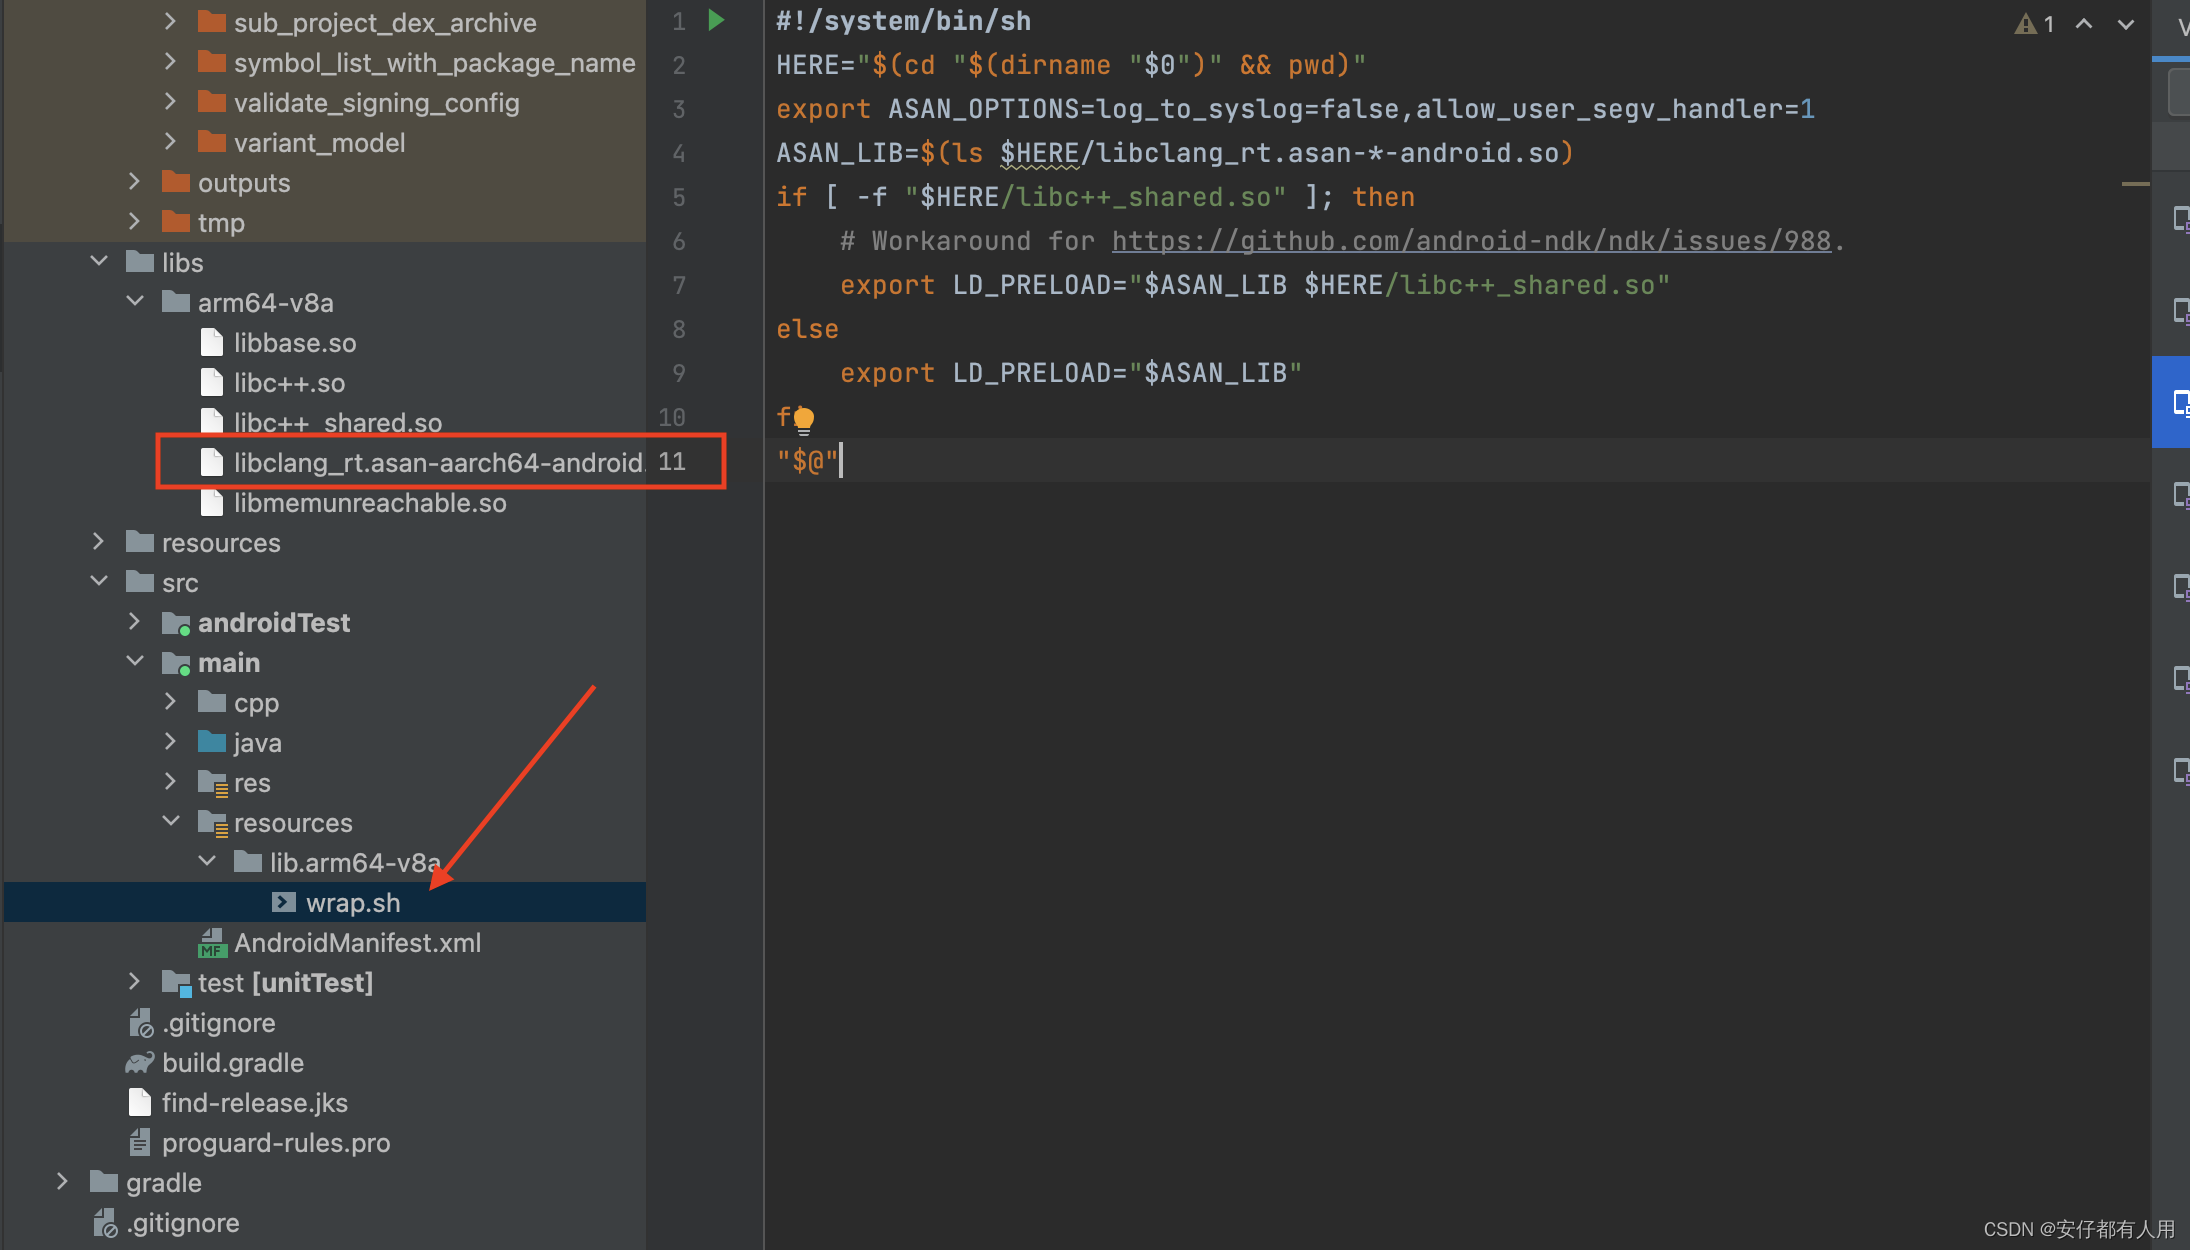Viewport: 2190px width, 1250px height.
Task: Go to the previous highlighted problem arrow
Action: tap(2084, 24)
